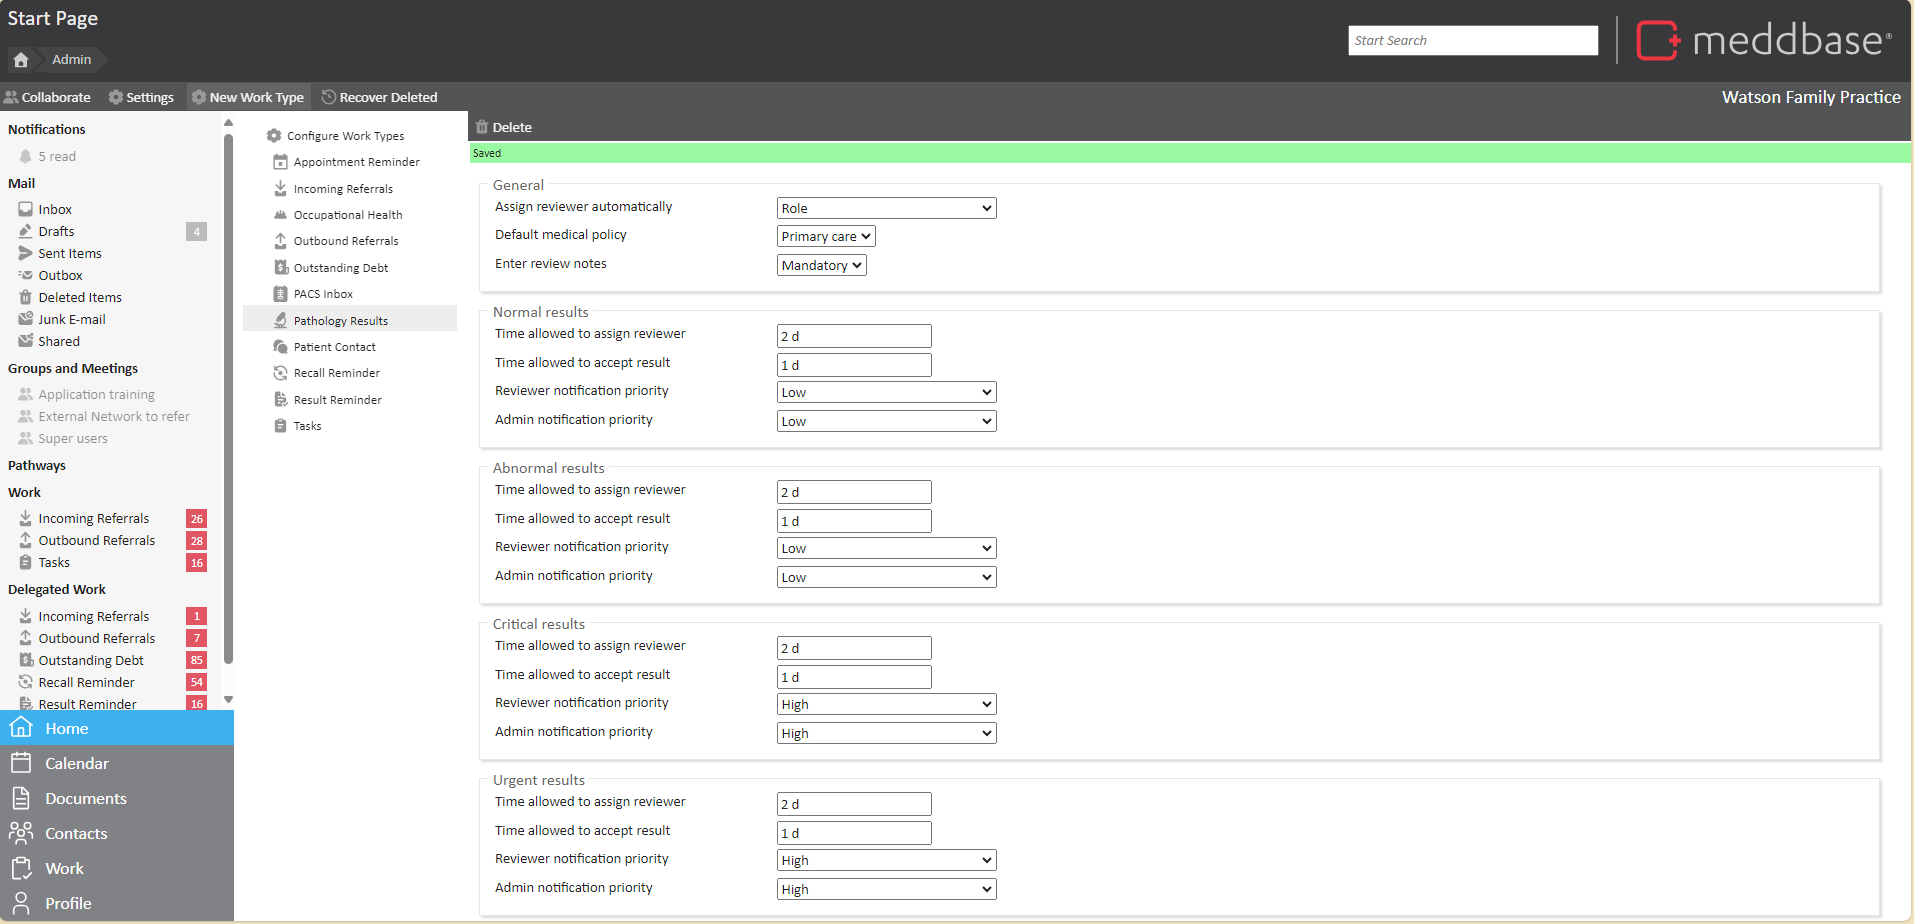Click the meddbase logo icon

[x=1657, y=41]
